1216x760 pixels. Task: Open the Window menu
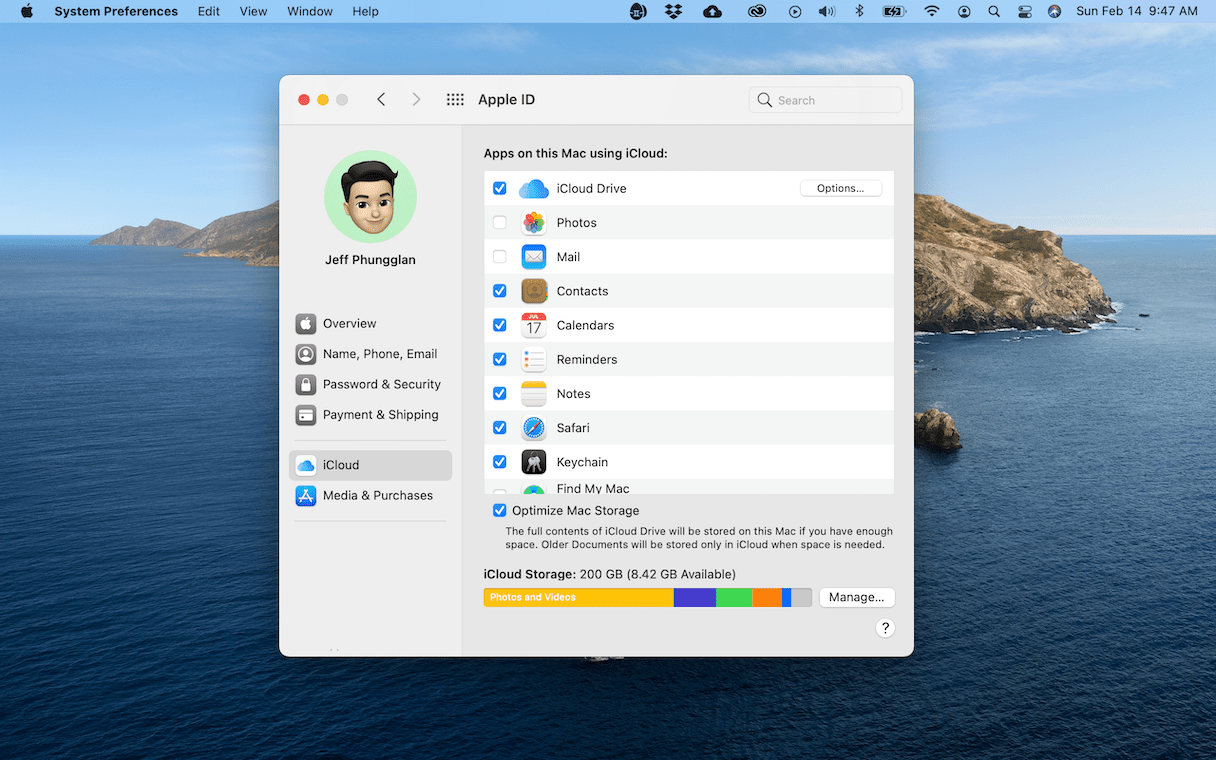[x=310, y=12]
